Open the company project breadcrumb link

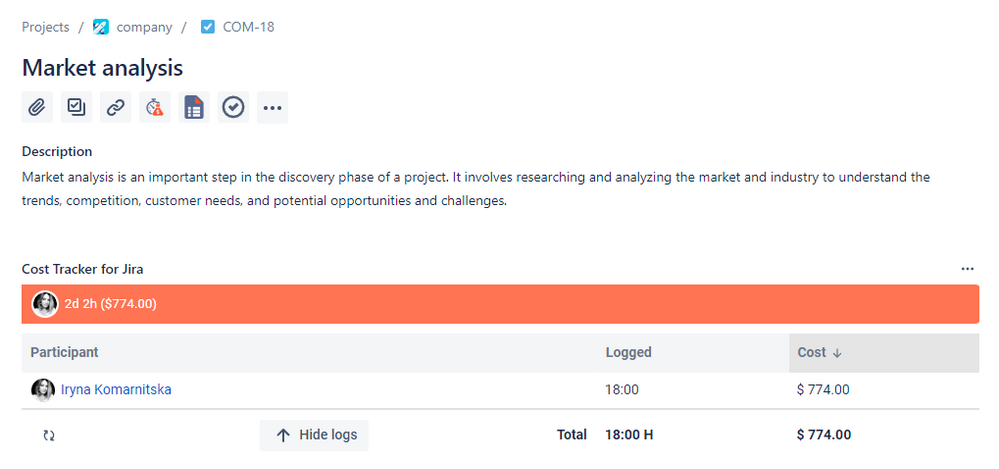tap(144, 27)
